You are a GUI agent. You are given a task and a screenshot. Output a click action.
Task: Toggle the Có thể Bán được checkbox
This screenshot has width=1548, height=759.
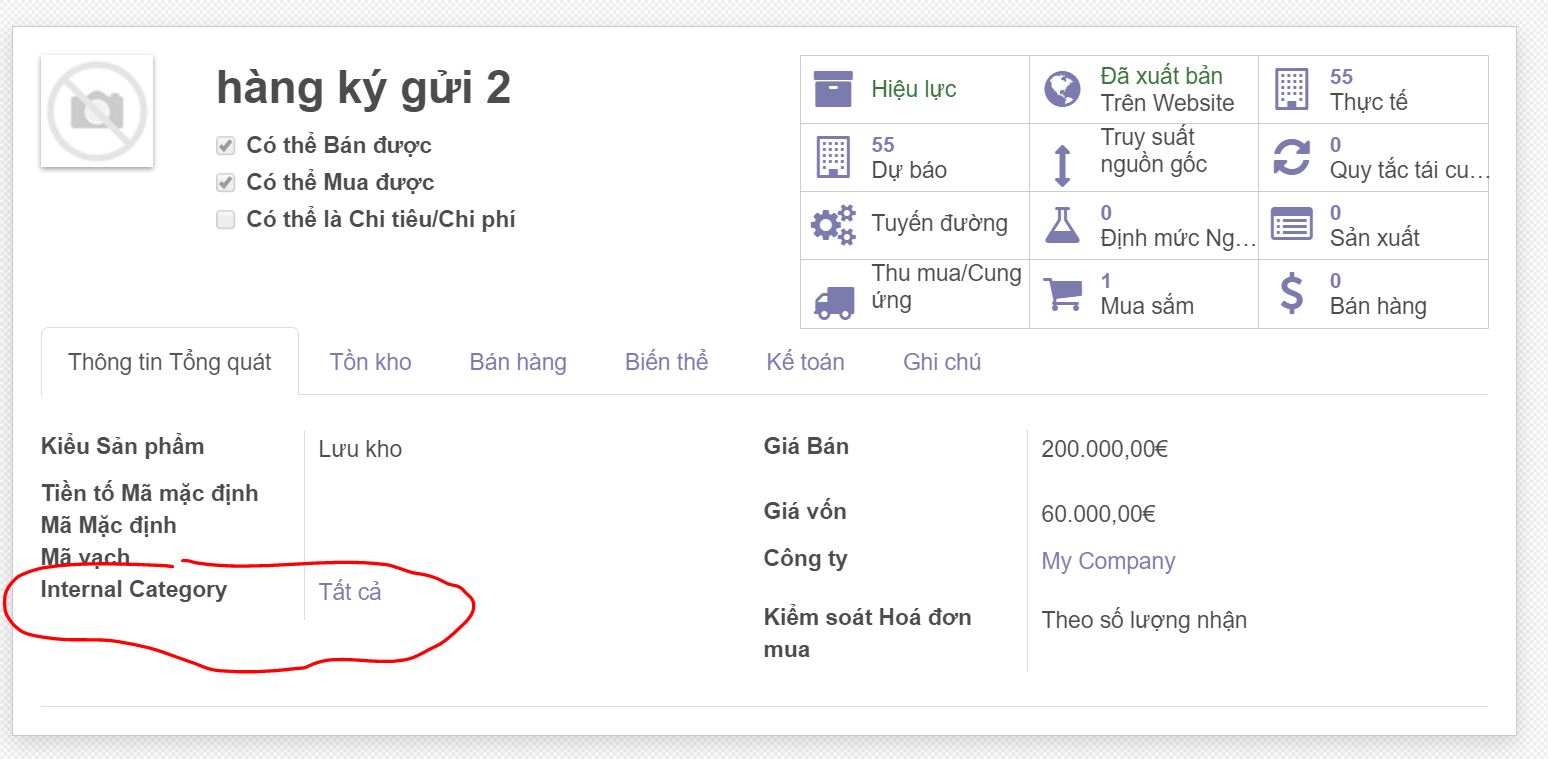(x=225, y=146)
